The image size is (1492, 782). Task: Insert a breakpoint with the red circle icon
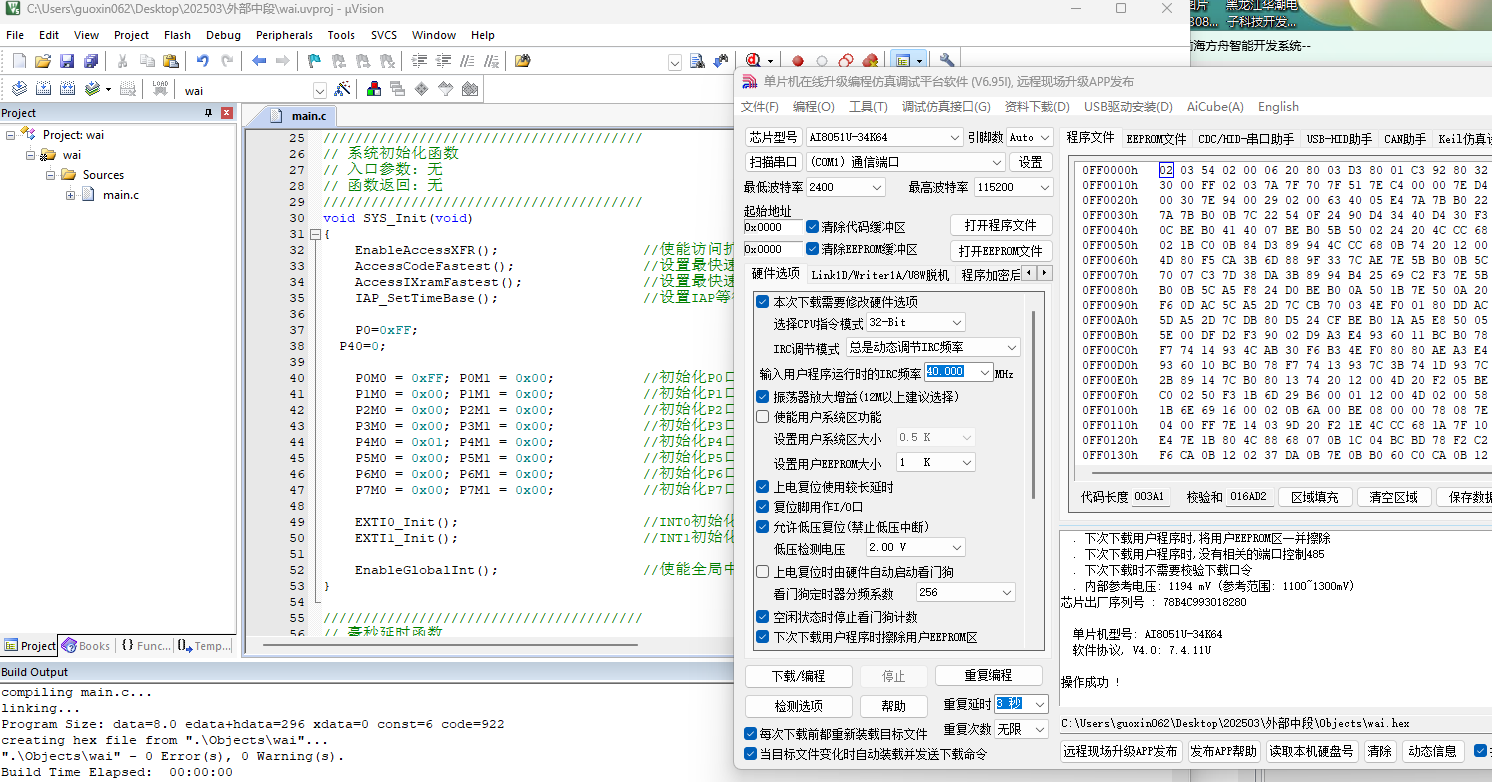pyautogui.click(x=798, y=61)
